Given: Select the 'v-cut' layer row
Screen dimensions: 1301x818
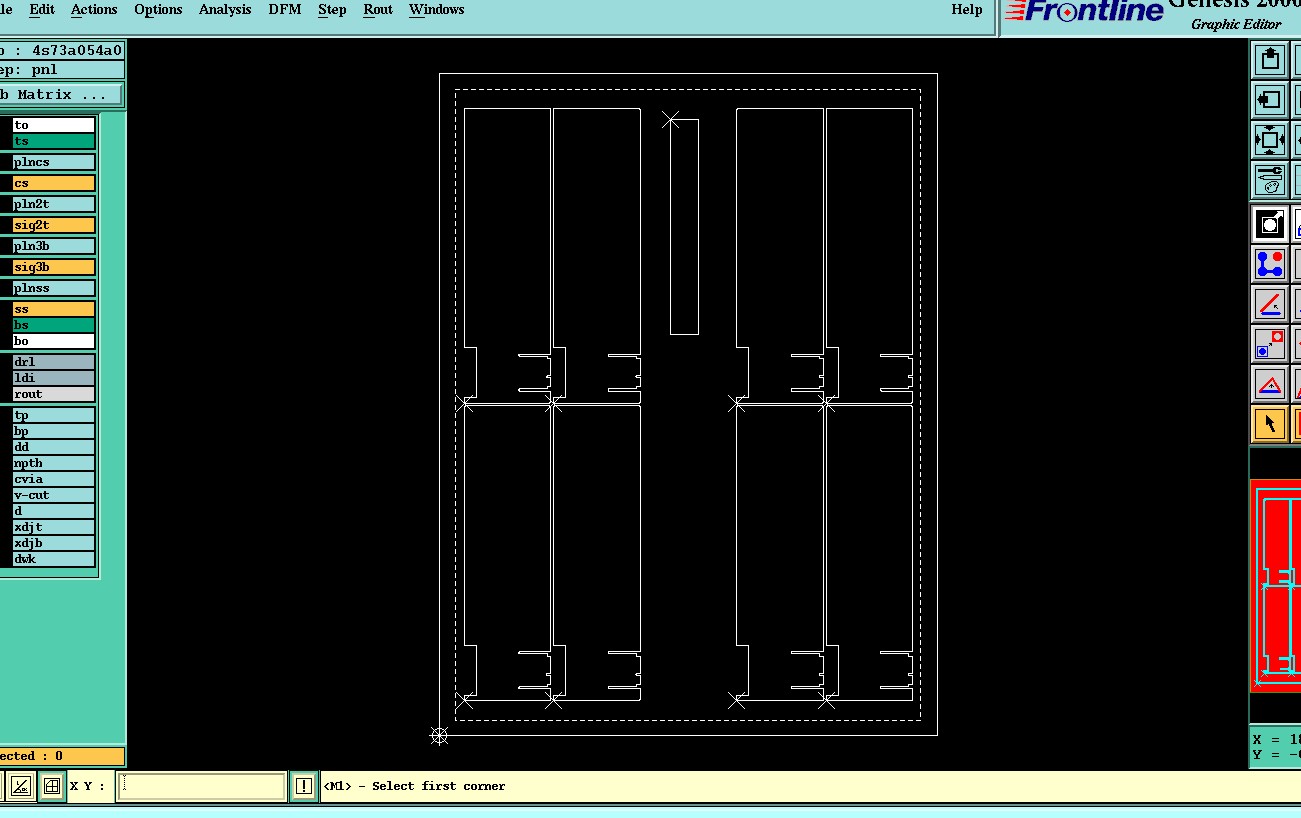Looking at the screenshot, I should pos(54,495).
